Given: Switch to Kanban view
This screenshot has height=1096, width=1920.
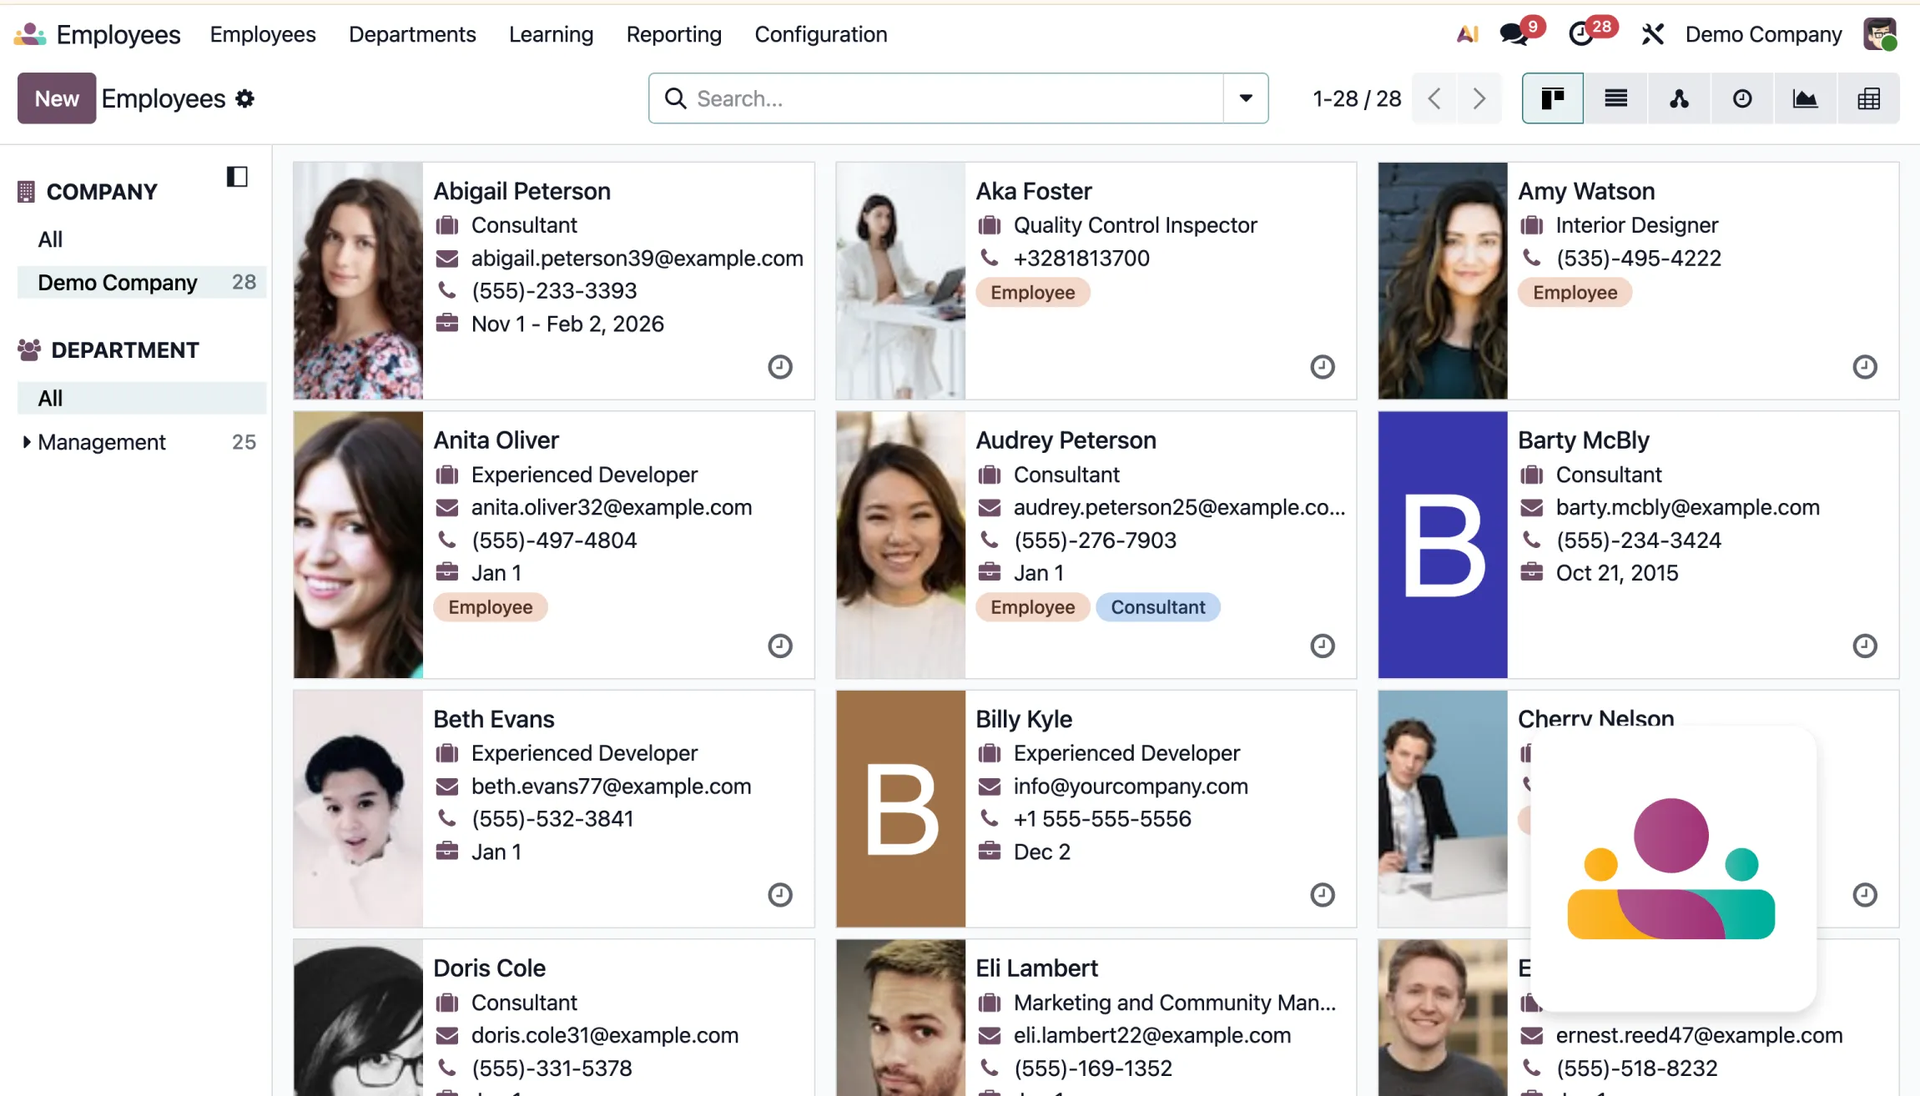Looking at the screenshot, I should [x=1552, y=98].
